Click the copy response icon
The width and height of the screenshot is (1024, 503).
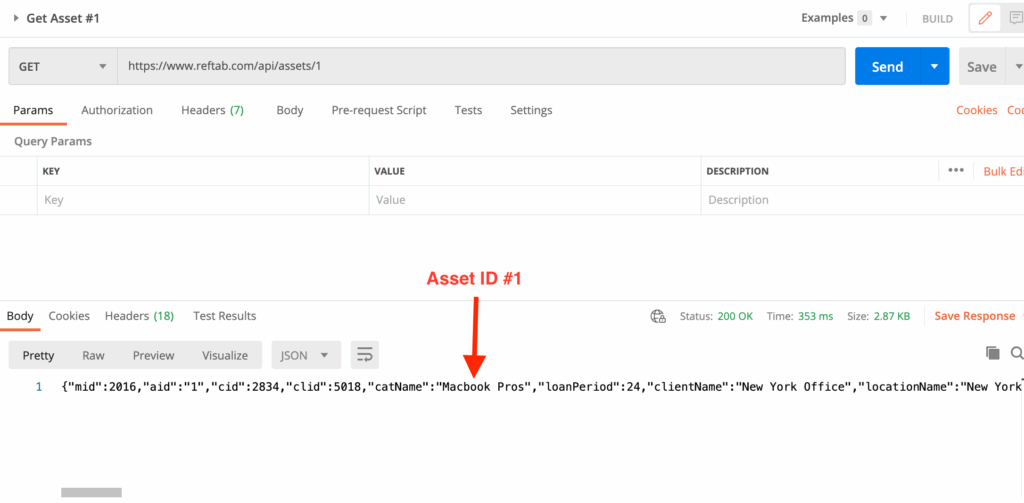pos(992,353)
